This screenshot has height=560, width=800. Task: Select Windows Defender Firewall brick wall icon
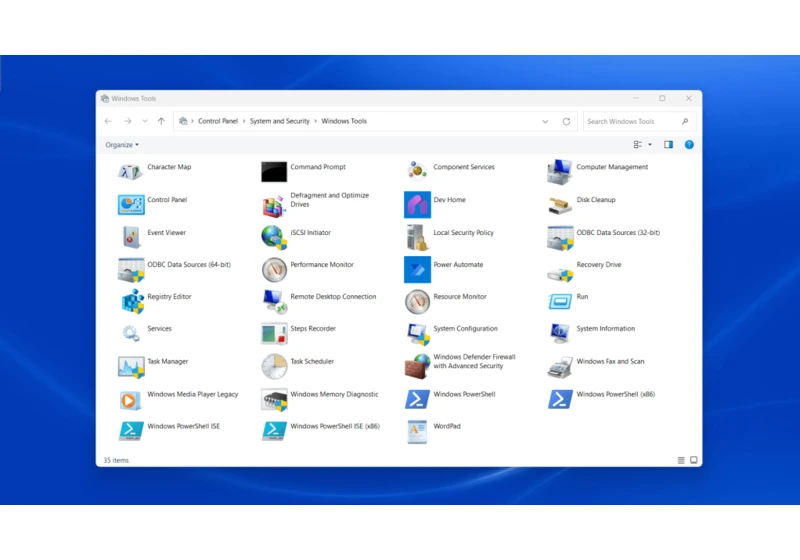417,366
